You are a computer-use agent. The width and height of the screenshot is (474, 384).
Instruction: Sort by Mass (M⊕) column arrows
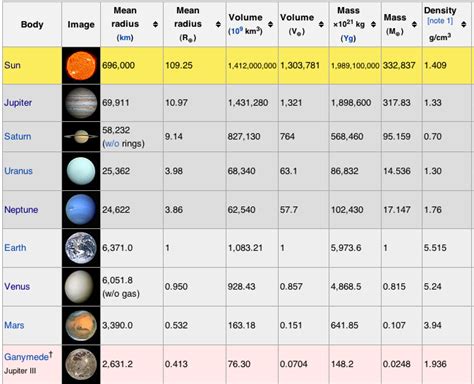[414, 24]
